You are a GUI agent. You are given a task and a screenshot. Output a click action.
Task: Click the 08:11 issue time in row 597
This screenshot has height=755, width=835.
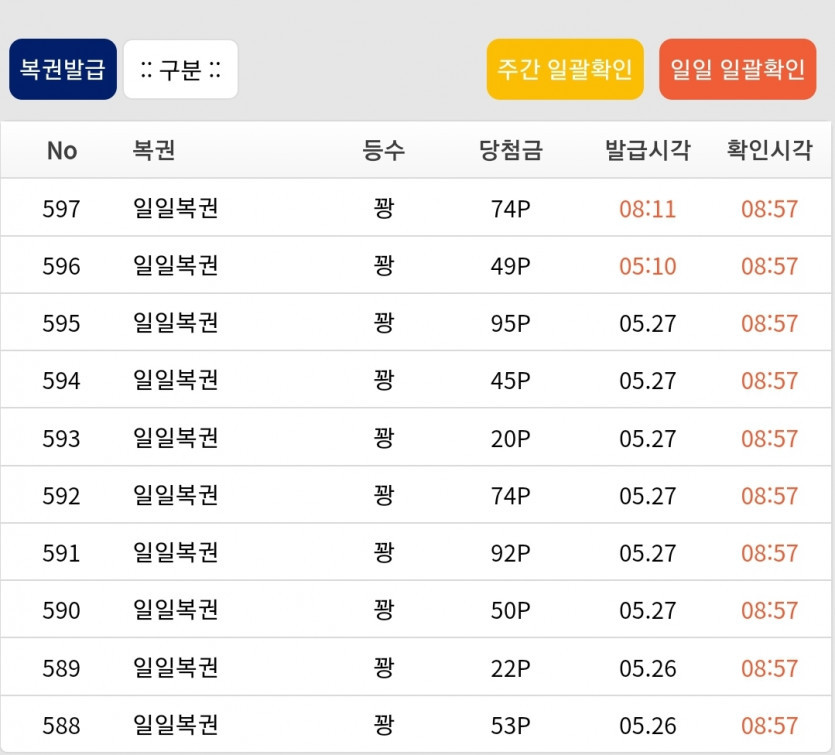pyautogui.click(x=647, y=208)
